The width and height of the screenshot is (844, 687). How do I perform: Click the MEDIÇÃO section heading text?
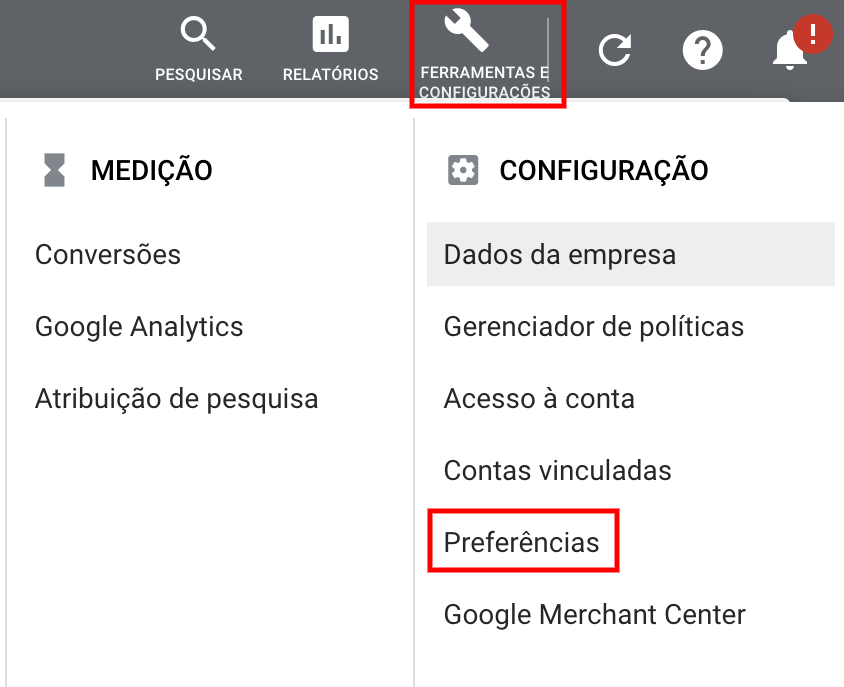[x=152, y=170]
